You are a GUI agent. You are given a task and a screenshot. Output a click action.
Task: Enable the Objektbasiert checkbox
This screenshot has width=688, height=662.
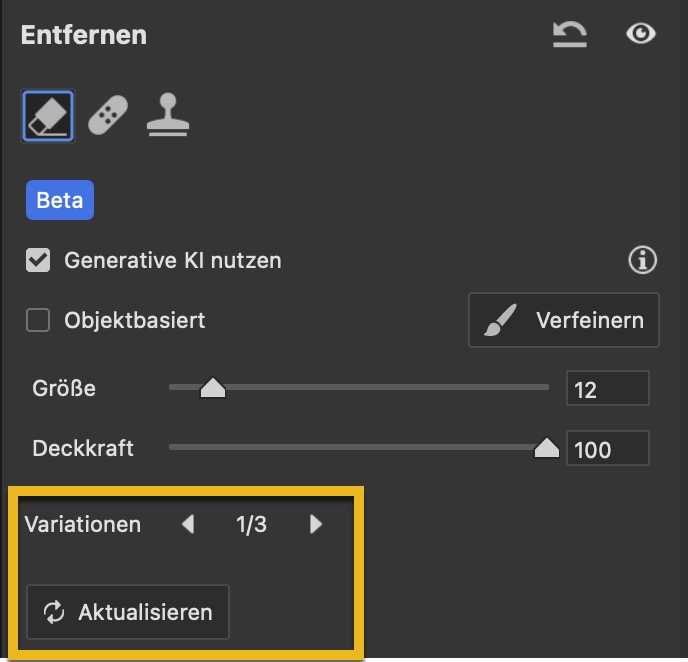click(38, 321)
